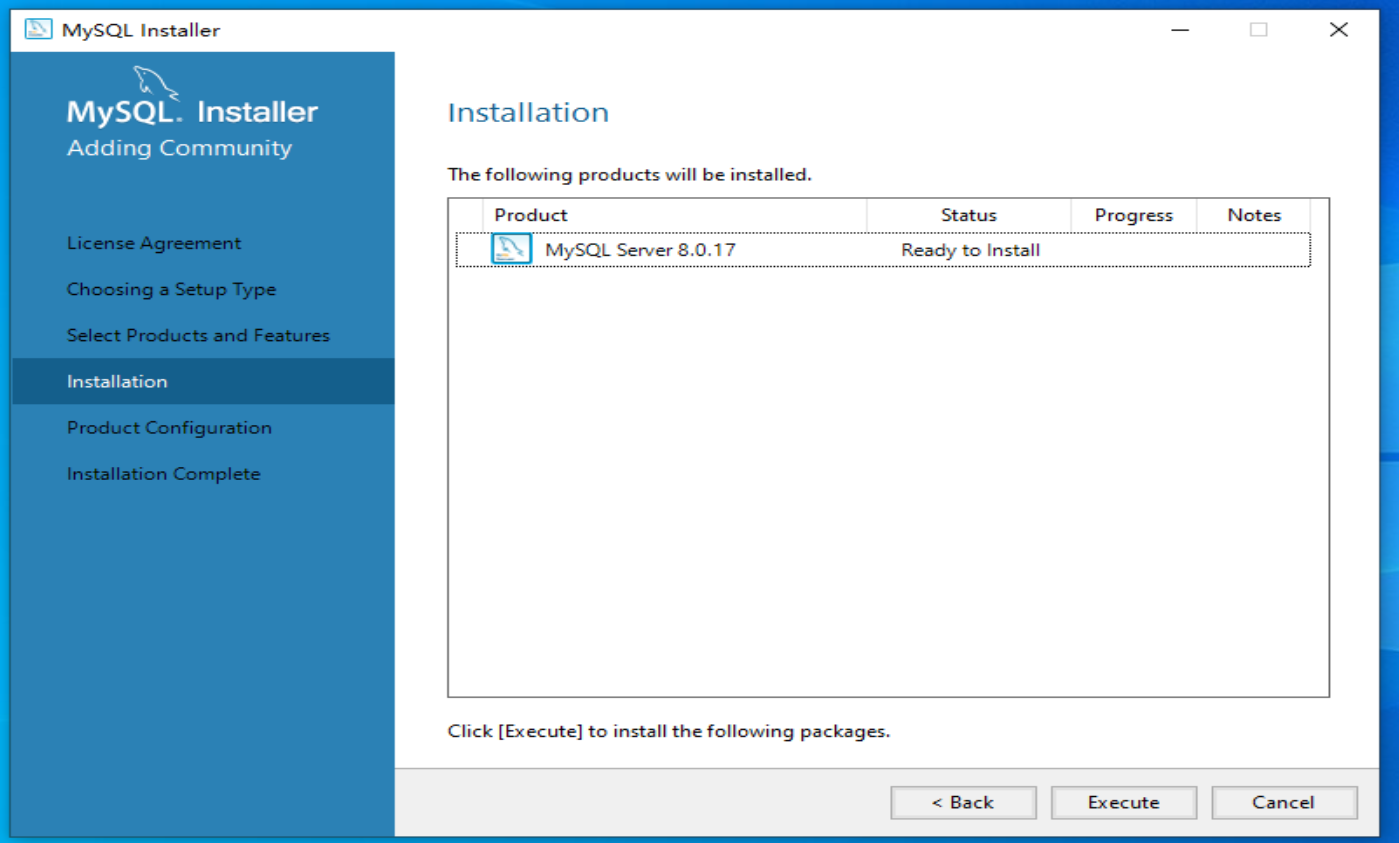The image size is (1399, 843).
Task: Click the Notes column header
Action: [1254, 215]
